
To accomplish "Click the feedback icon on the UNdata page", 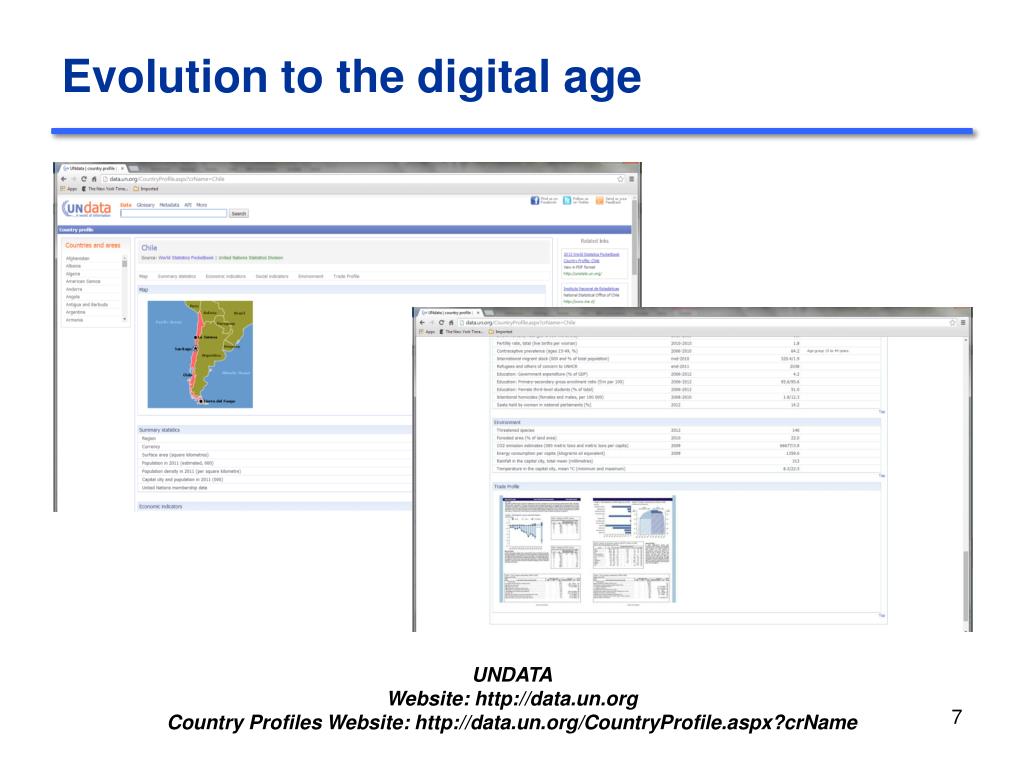I will click(600, 200).
